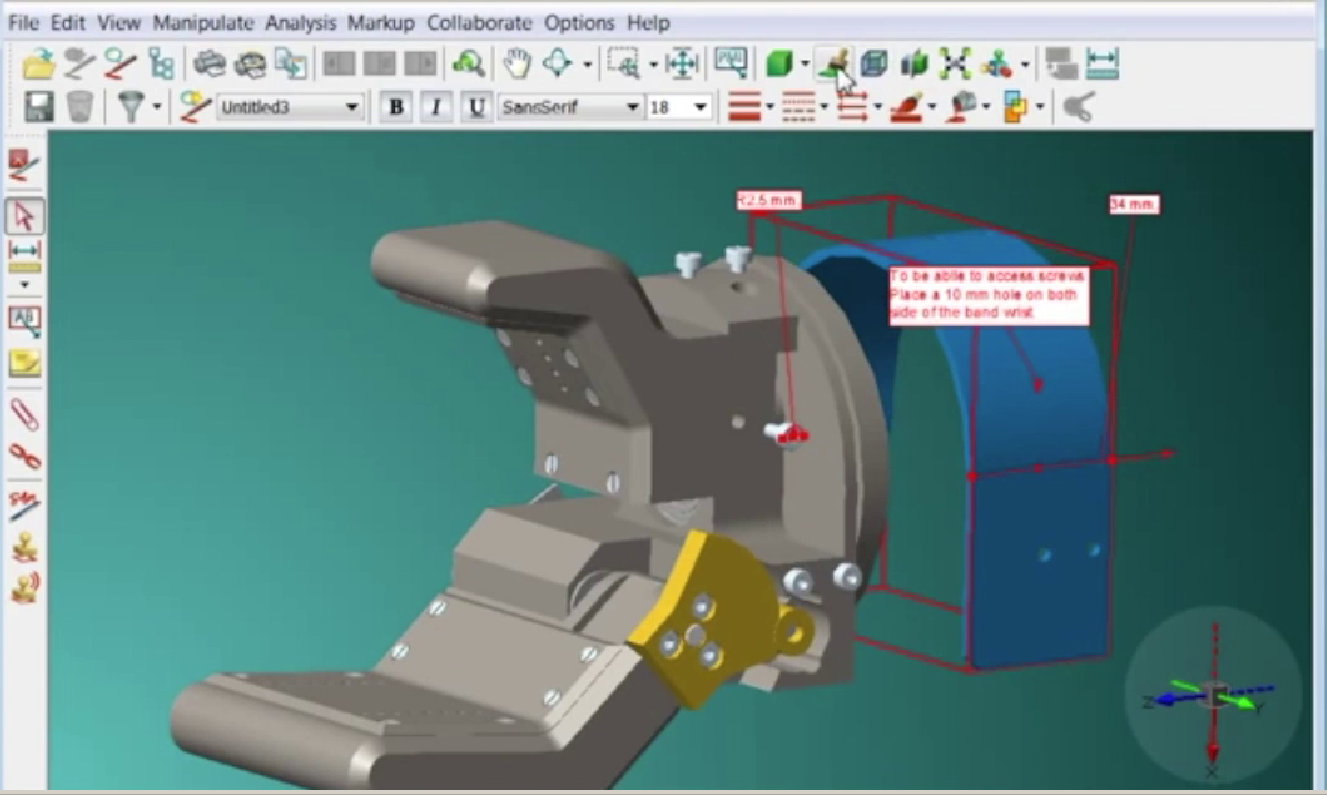Open the dashed line style dropdown
The image size is (1327, 795).
point(824,106)
